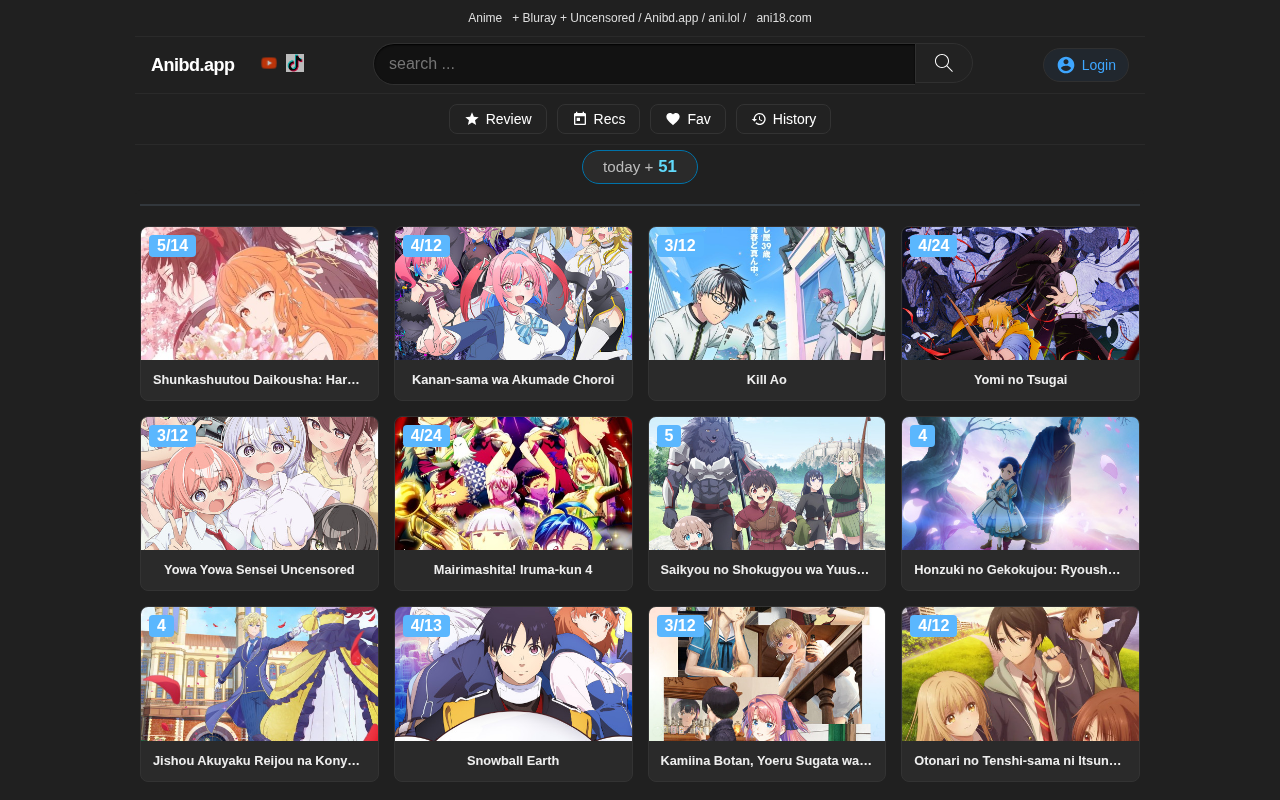
Task: Follow the 'Anime' link in the top bar
Action: 485,18
